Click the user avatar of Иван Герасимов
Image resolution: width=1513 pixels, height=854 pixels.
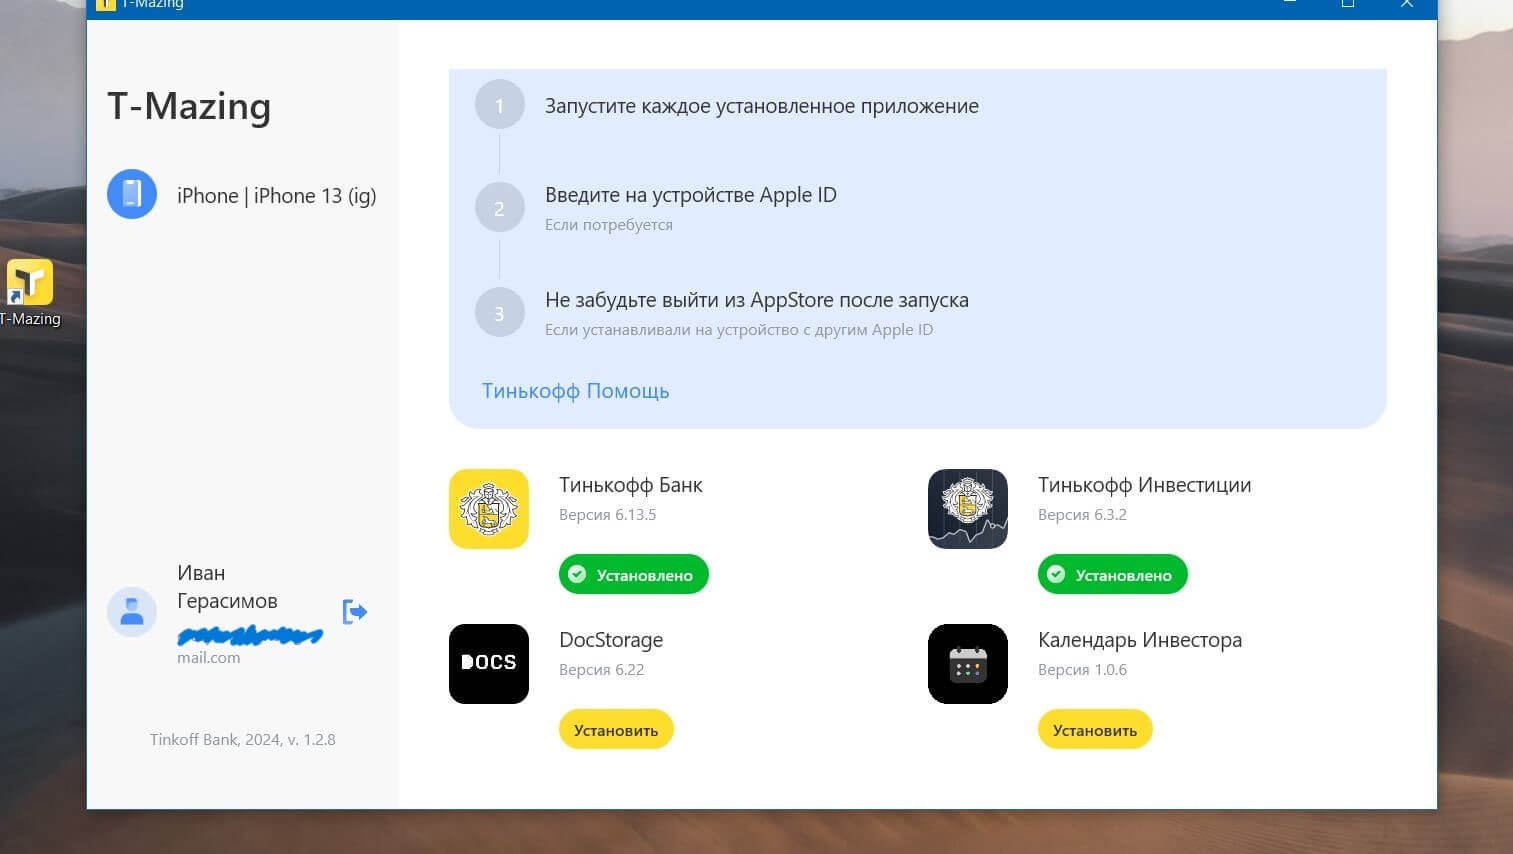coord(132,611)
